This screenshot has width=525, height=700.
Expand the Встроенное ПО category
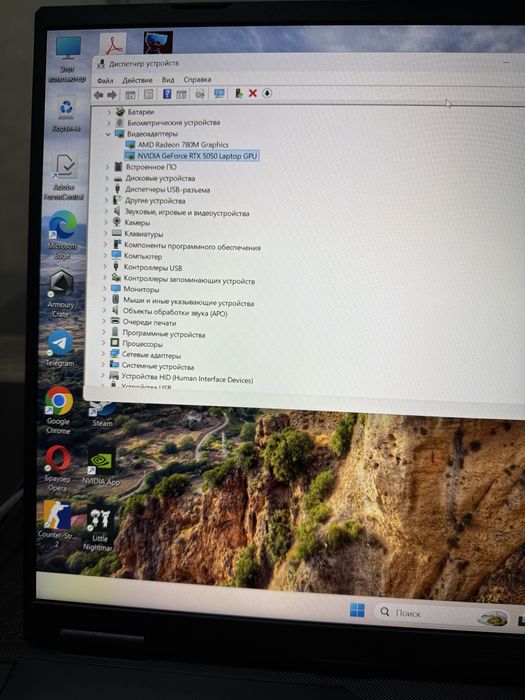click(107, 167)
